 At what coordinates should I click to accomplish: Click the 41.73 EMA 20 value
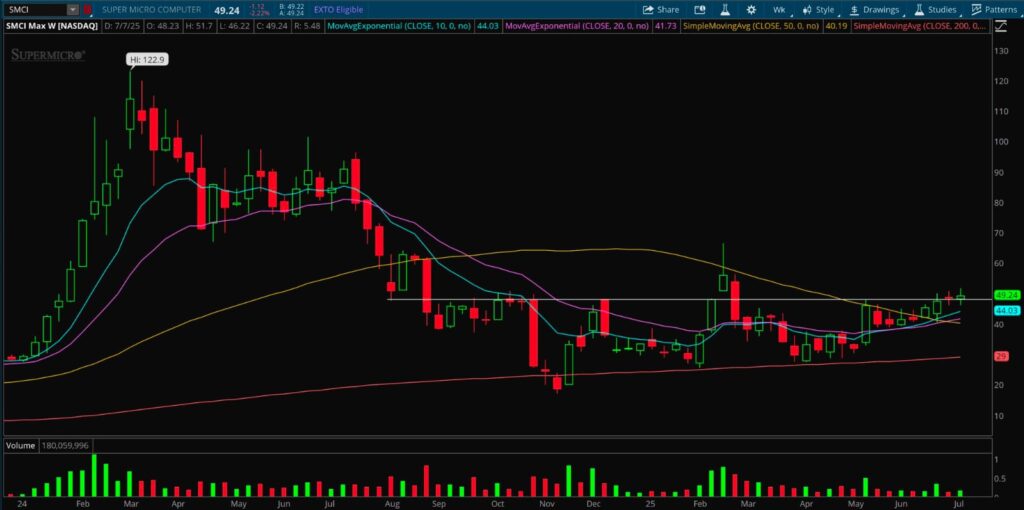coord(665,26)
